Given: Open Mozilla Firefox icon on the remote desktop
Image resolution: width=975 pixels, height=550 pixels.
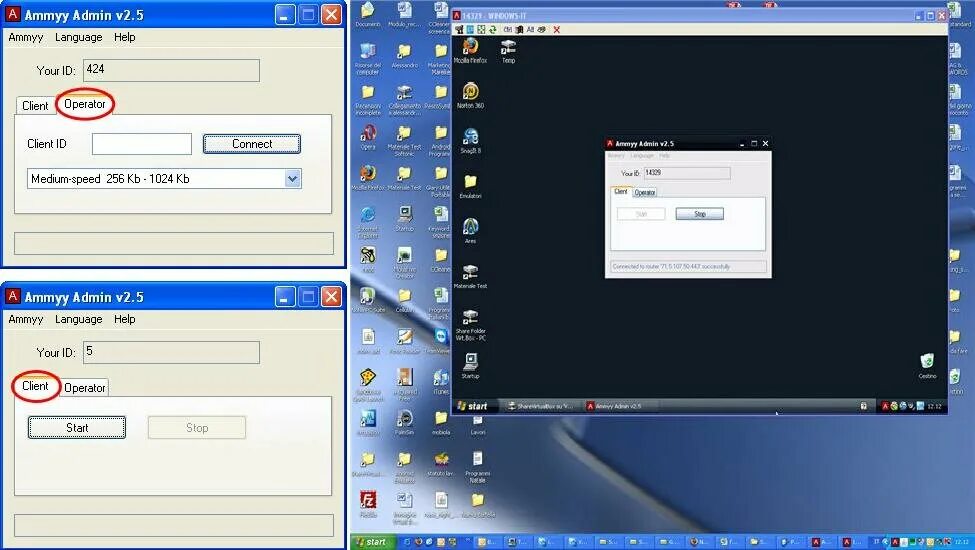Looking at the screenshot, I should click(x=470, y=51).
